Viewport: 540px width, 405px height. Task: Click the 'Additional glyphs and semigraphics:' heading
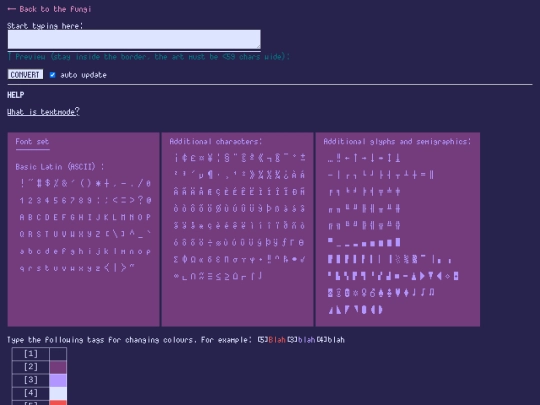point(397,141)
